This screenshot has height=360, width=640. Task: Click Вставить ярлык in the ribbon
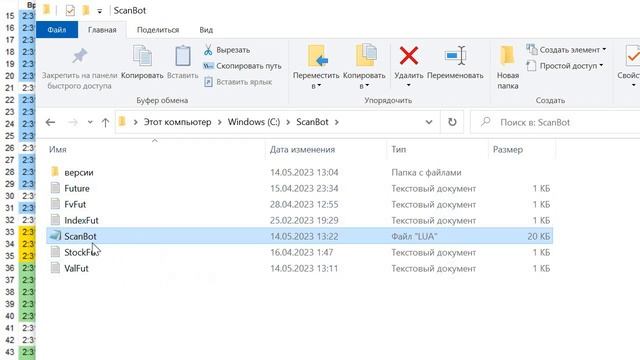click(x=238, y=82)
